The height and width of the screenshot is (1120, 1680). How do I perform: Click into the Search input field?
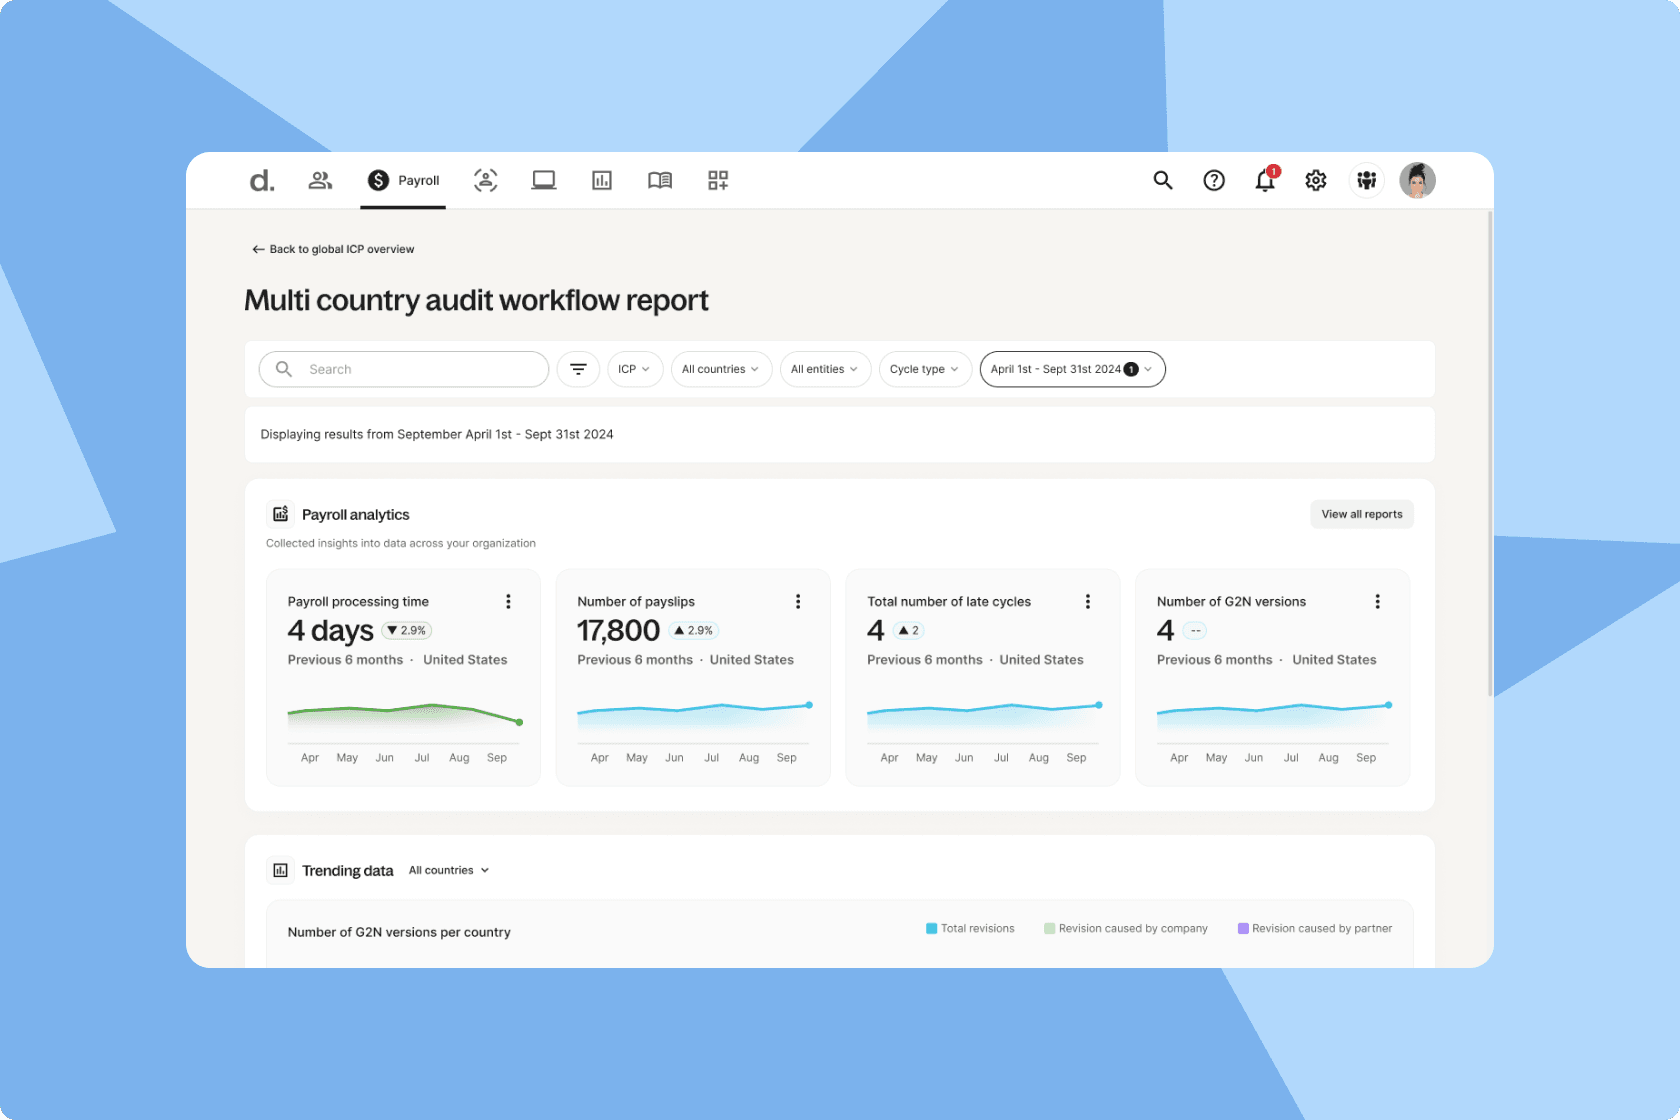(420, 369)
